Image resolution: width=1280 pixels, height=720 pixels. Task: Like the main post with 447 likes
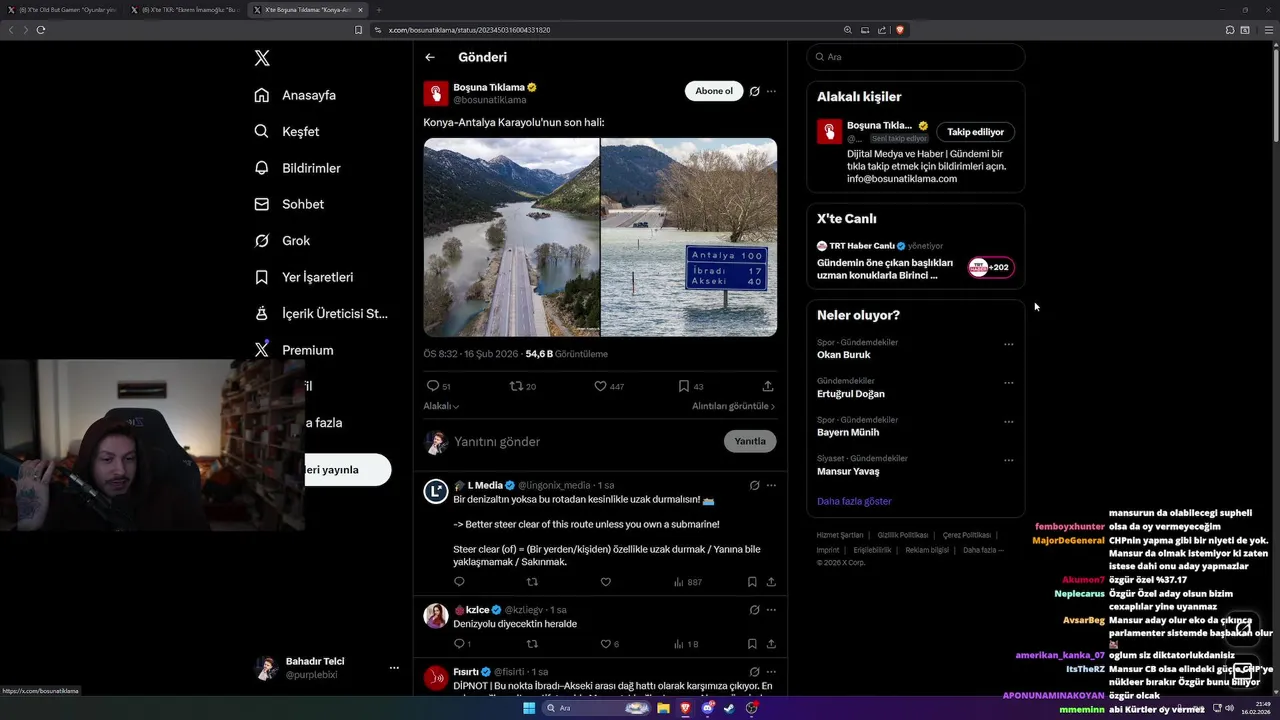[601, 386]
